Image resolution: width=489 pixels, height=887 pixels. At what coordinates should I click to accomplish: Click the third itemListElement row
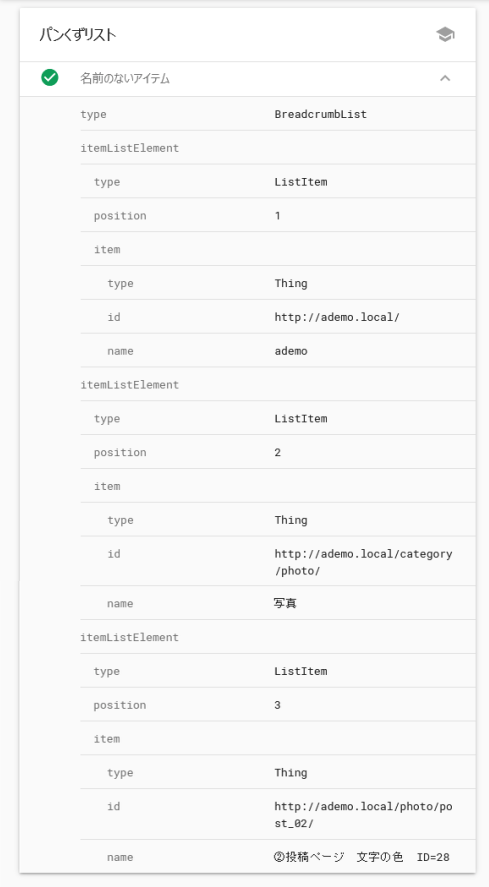pyautogui.click(x=277, y=637)
